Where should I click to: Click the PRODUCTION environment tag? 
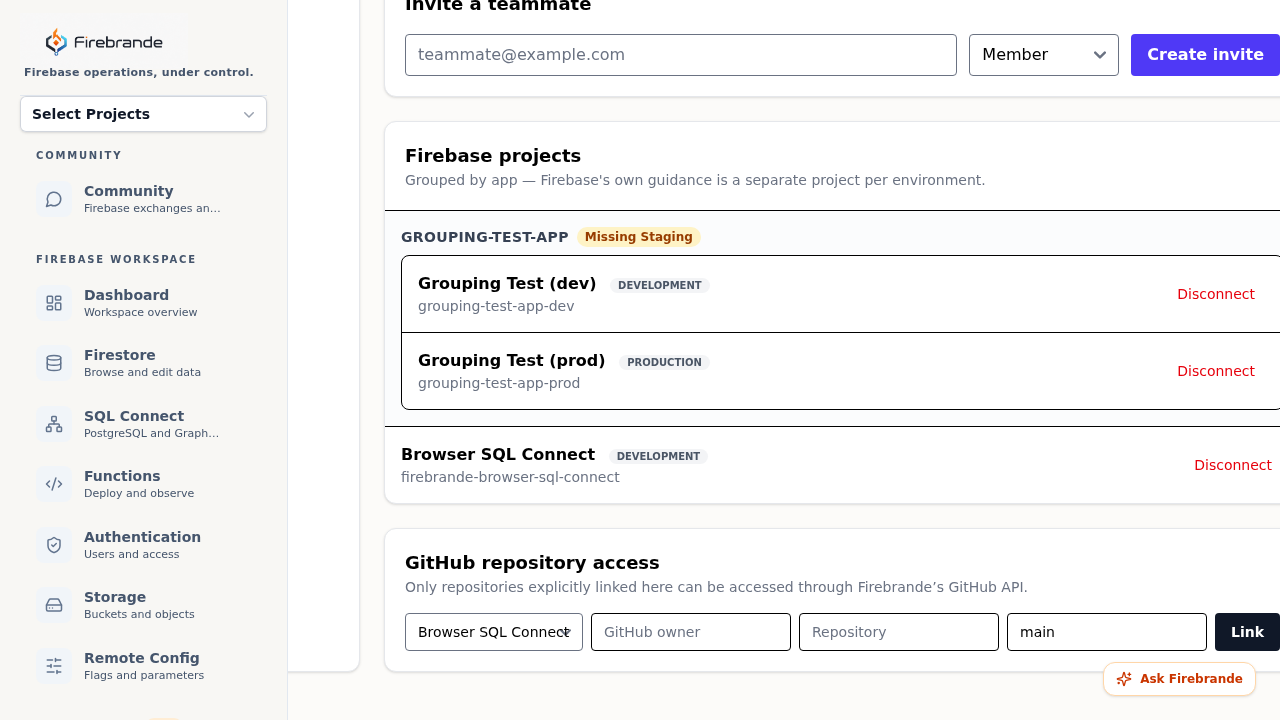click(664, 362)
